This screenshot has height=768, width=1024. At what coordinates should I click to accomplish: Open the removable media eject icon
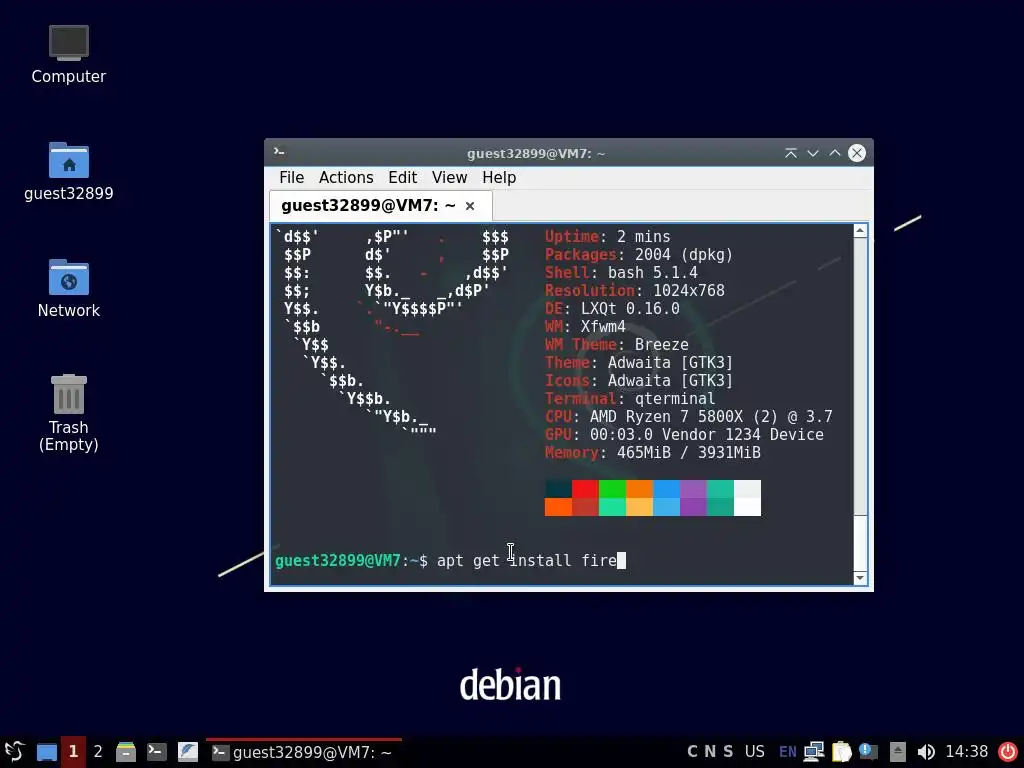tap(898, 752)
